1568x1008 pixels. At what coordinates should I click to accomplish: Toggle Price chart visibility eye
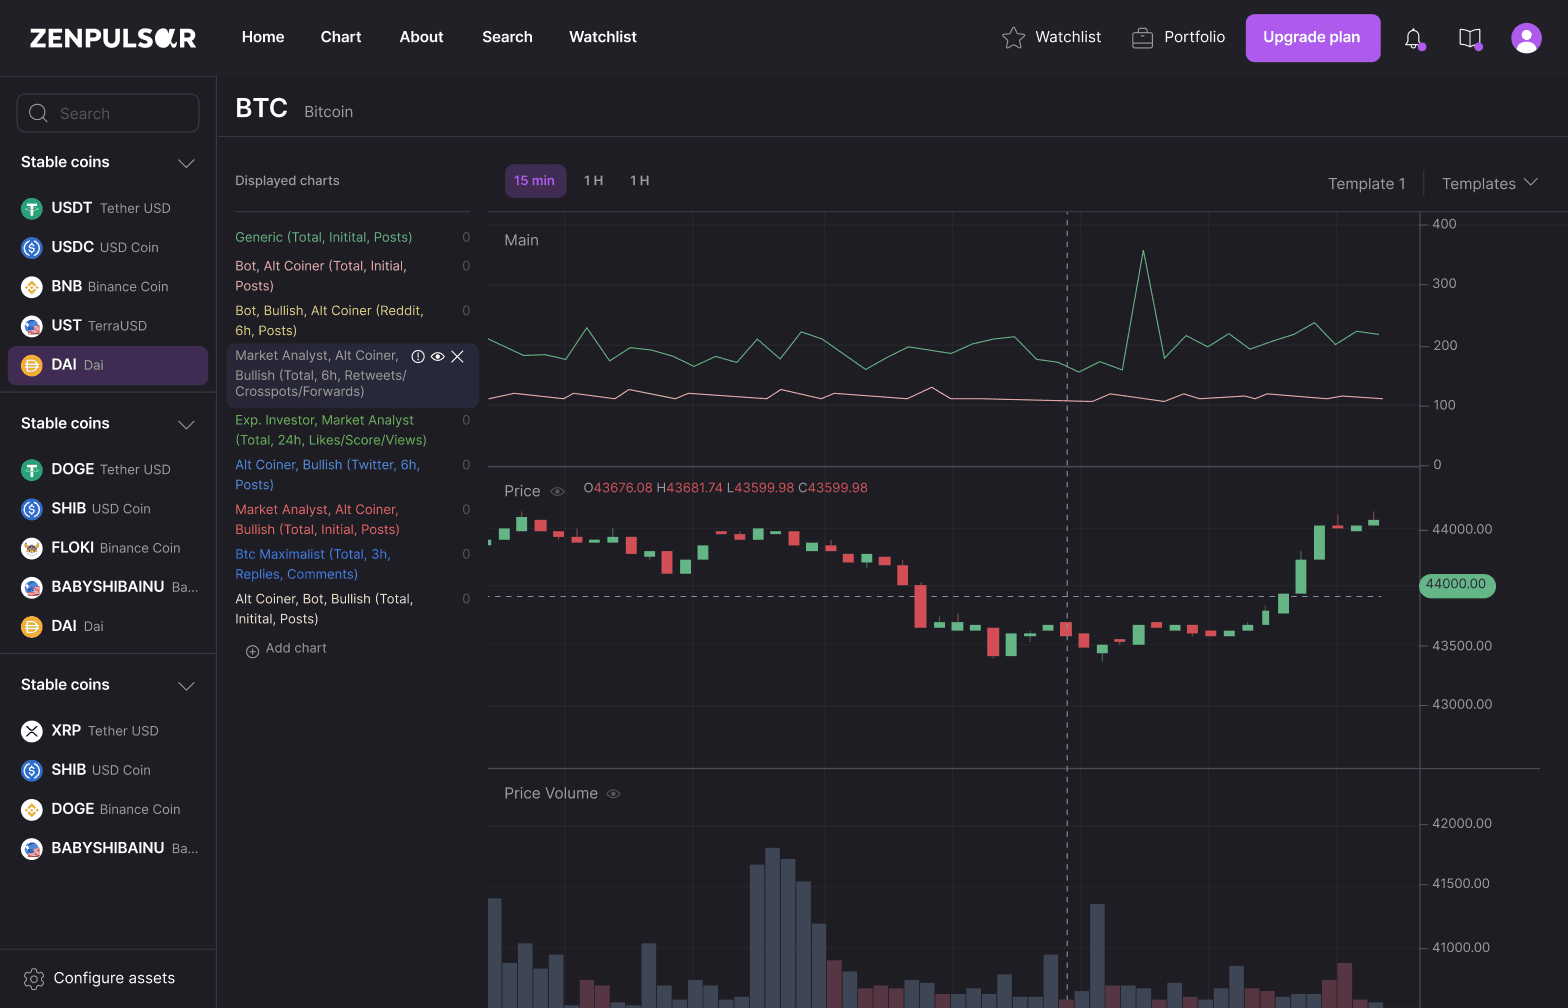[x=558, y=491]
